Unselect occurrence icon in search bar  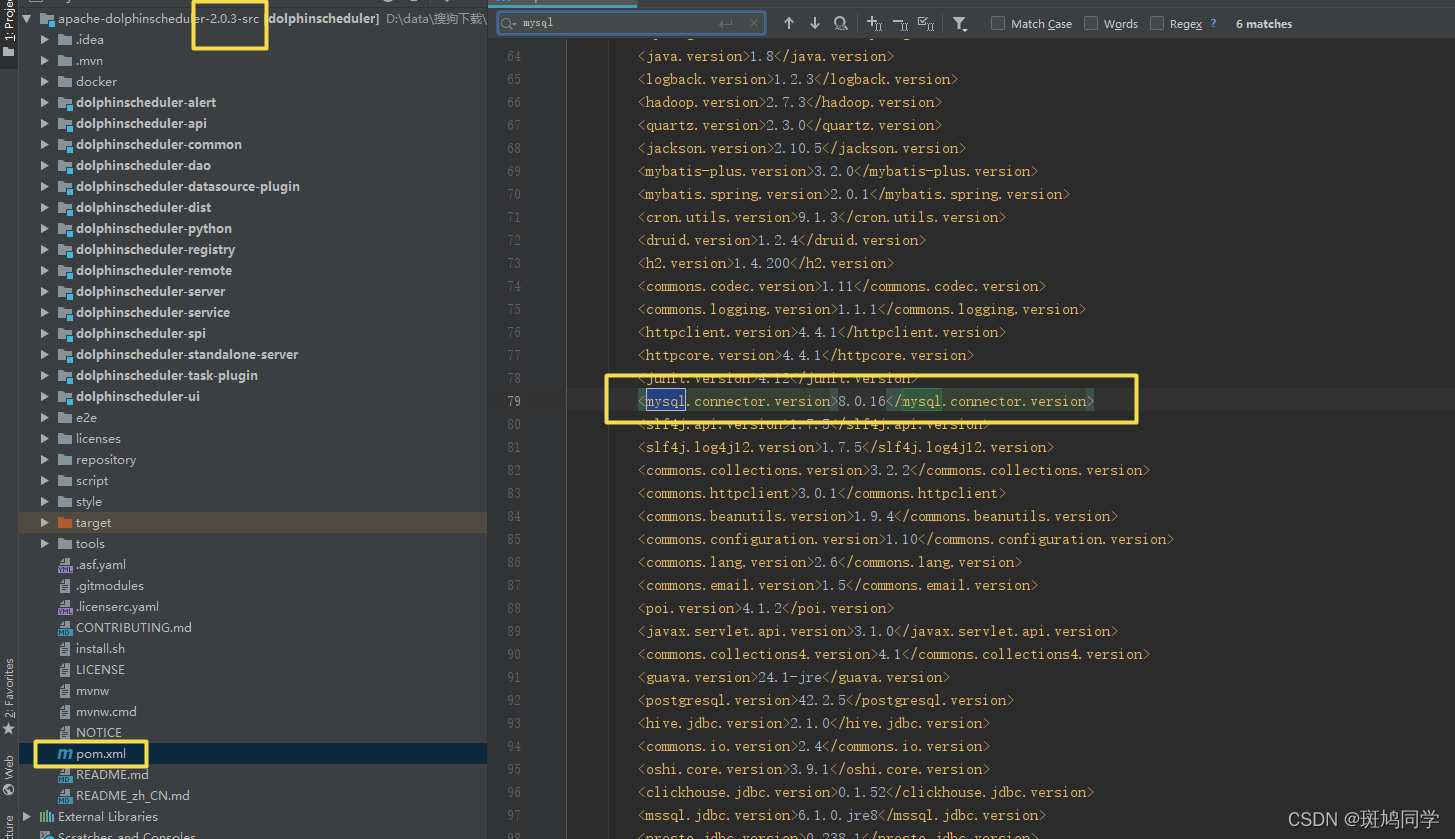tap(900, 23)
